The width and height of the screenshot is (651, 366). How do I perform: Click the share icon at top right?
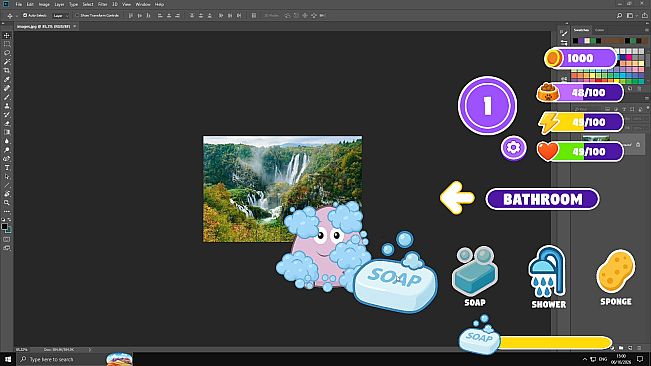644,15
